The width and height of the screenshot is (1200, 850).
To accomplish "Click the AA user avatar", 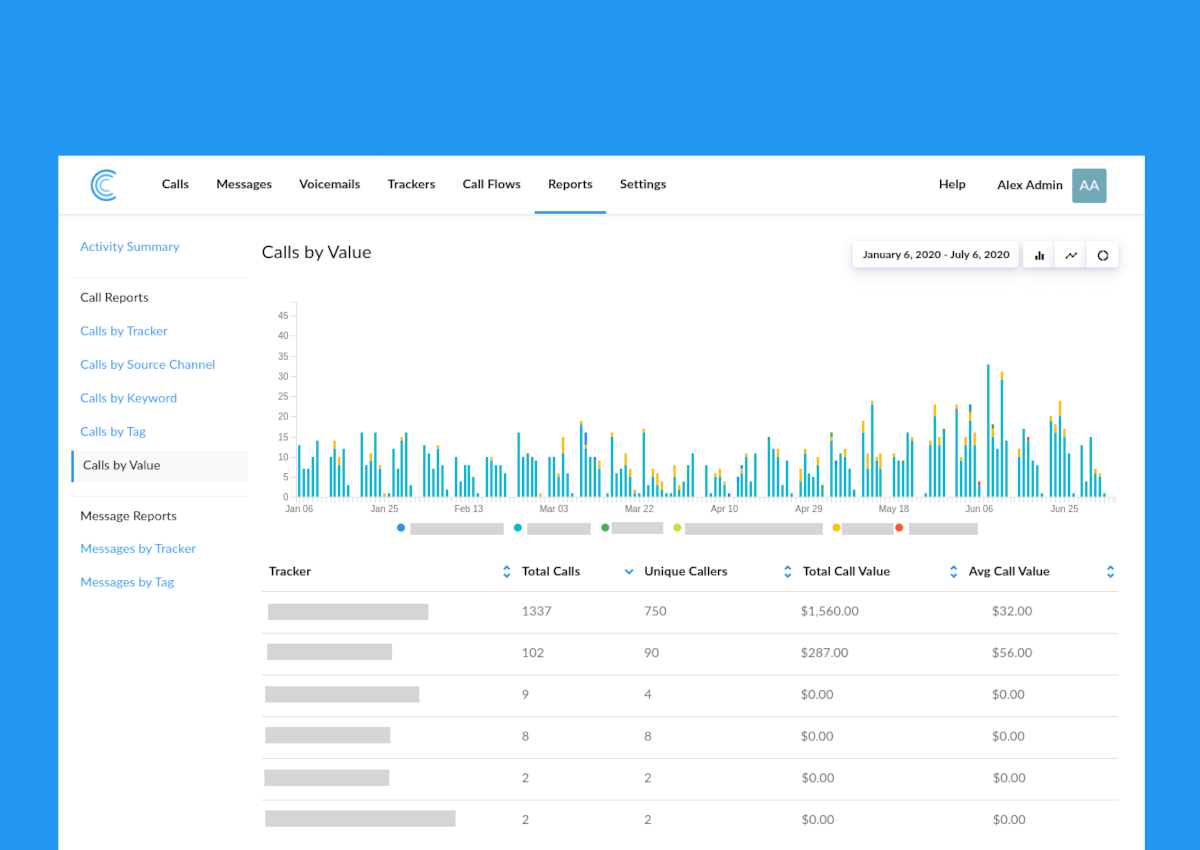I will [1089, 185].
